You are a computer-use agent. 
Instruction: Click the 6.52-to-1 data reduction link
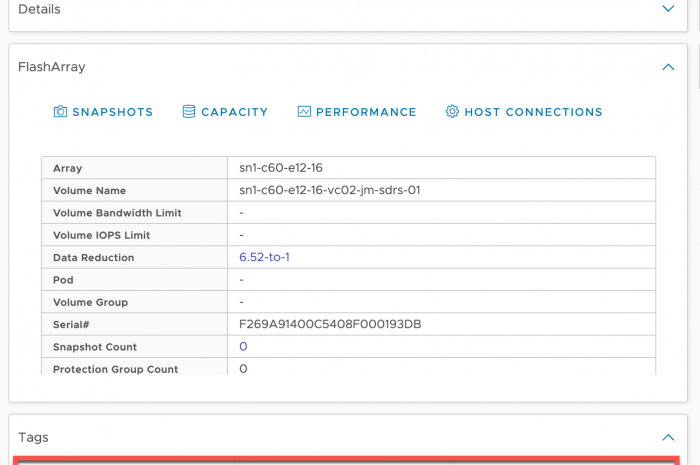[x=264, y=257]
